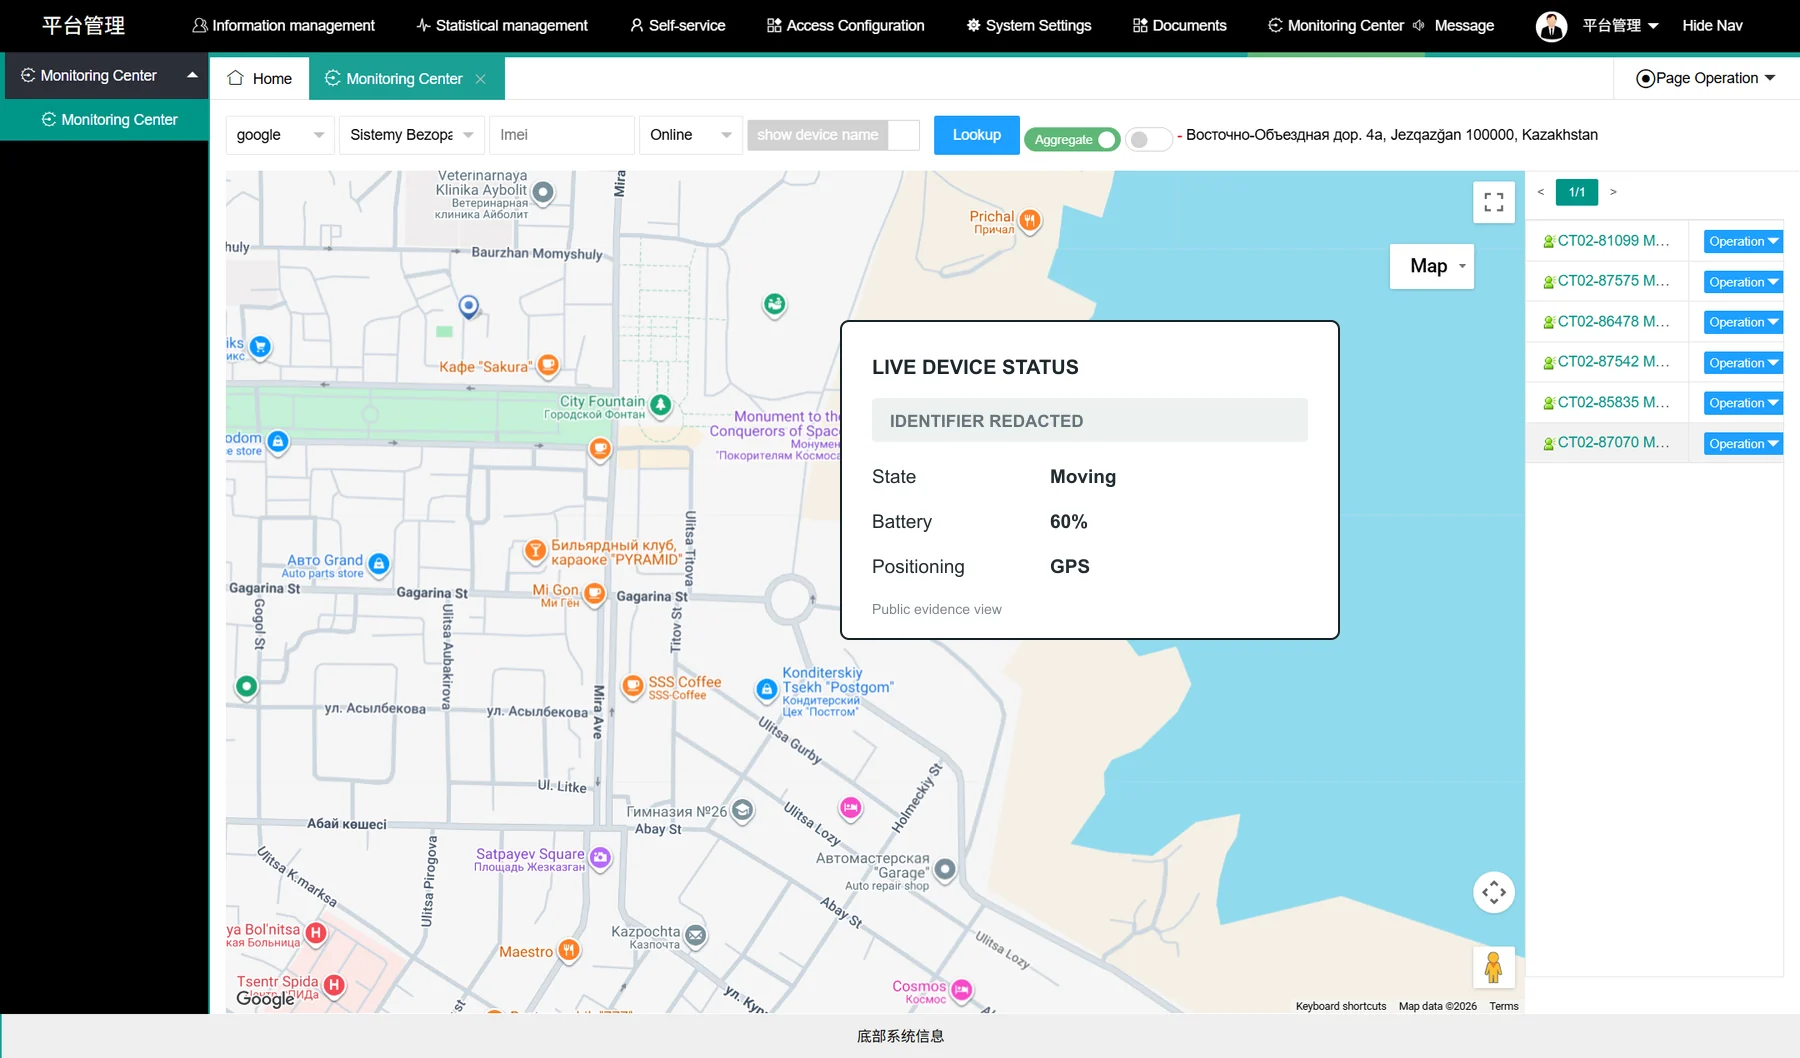Open Access Configuration menu
1800x1058 pixels.
click(x=845, y=25)
